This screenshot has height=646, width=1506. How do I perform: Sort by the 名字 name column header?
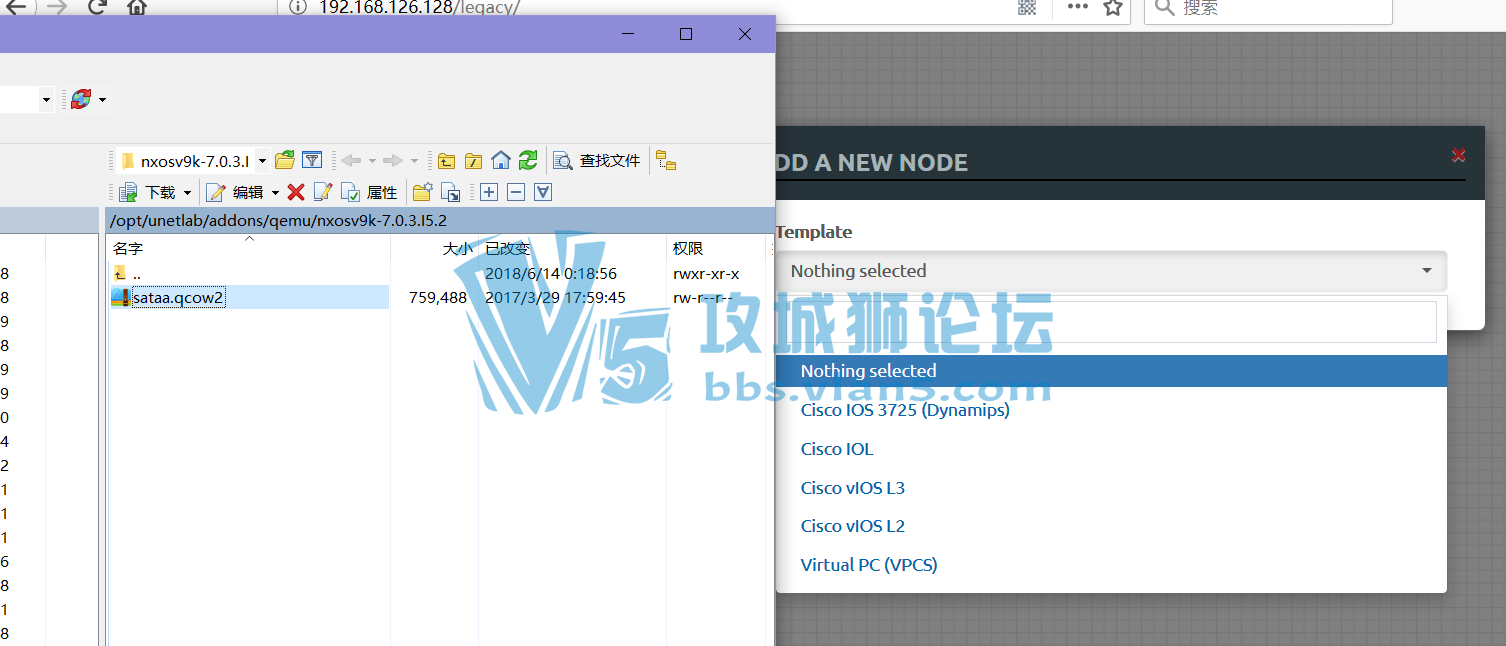tap(249, 248)
